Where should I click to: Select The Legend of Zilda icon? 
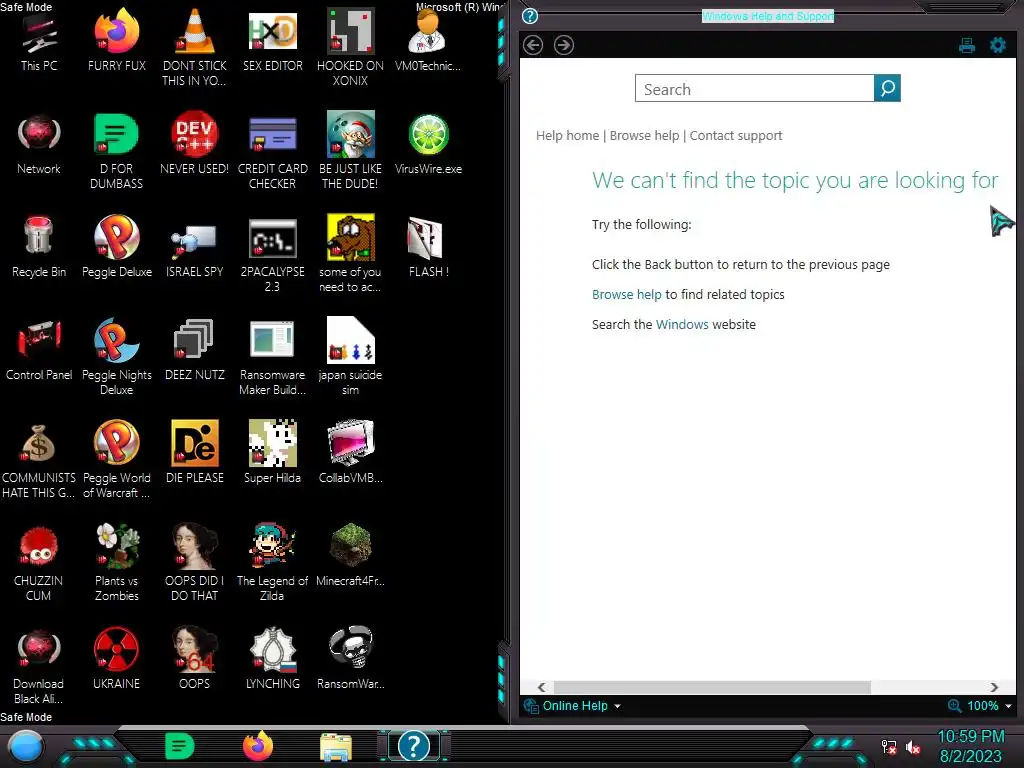tap(272, 564)
